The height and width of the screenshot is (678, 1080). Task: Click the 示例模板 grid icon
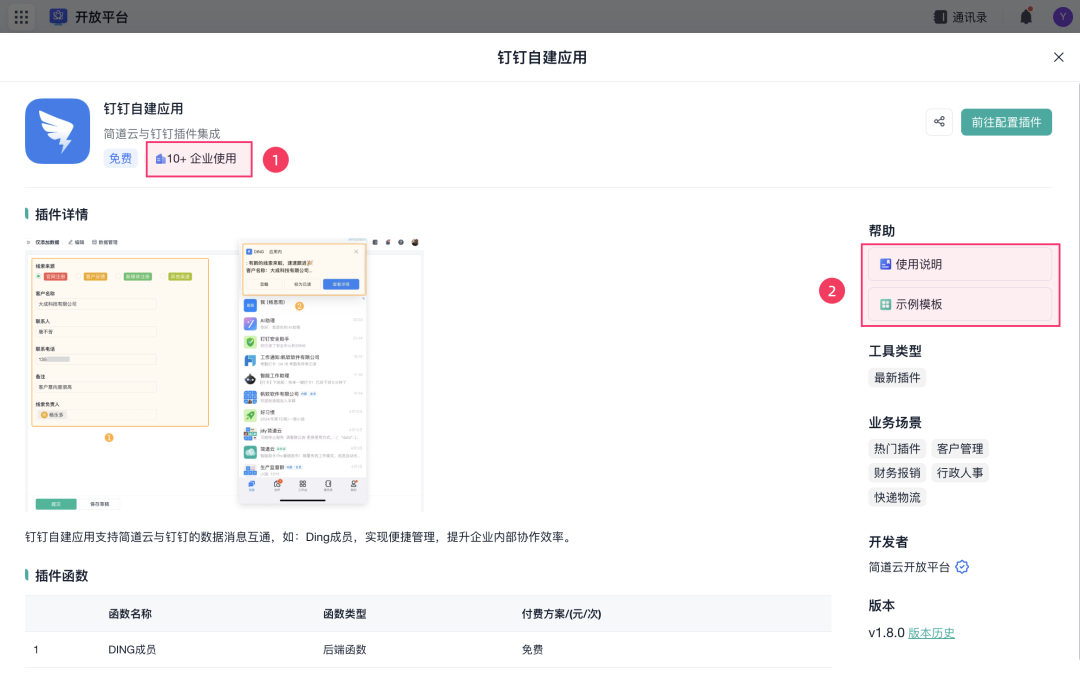(x=886, y=305)
